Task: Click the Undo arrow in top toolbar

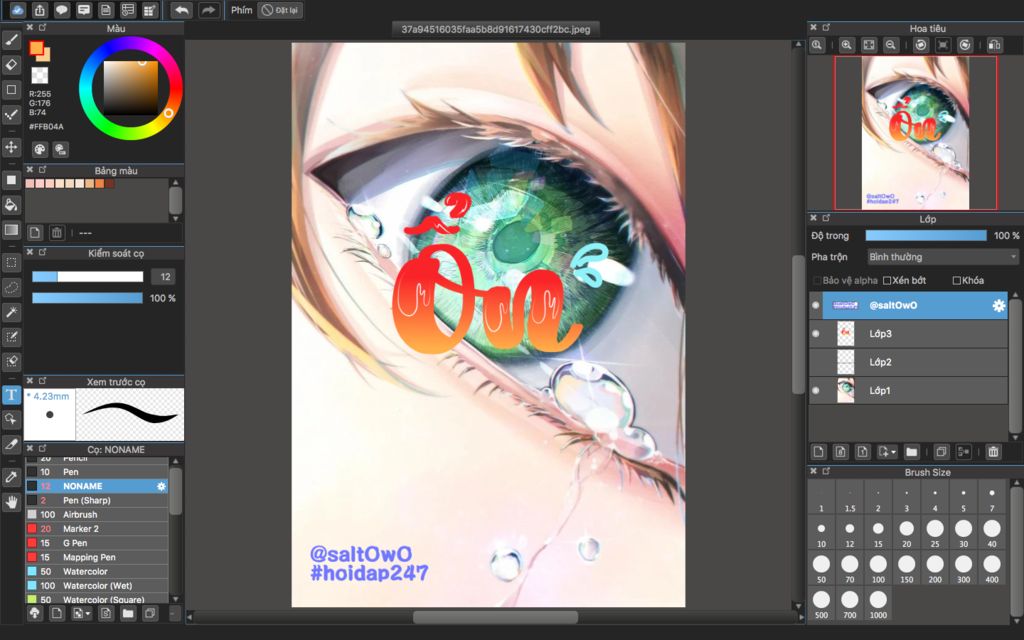Action: pyautogui.click(x=182, y=10)
